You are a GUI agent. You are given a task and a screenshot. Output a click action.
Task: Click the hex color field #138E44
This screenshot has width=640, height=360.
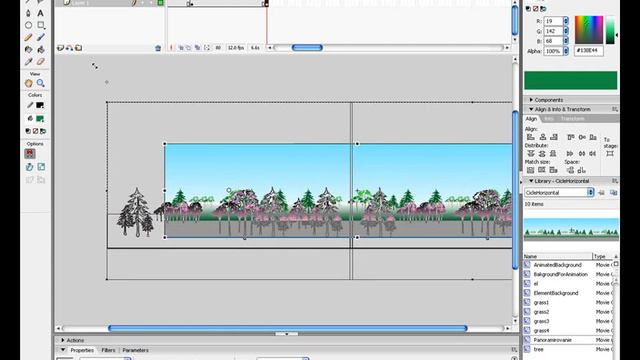(589, 51)
